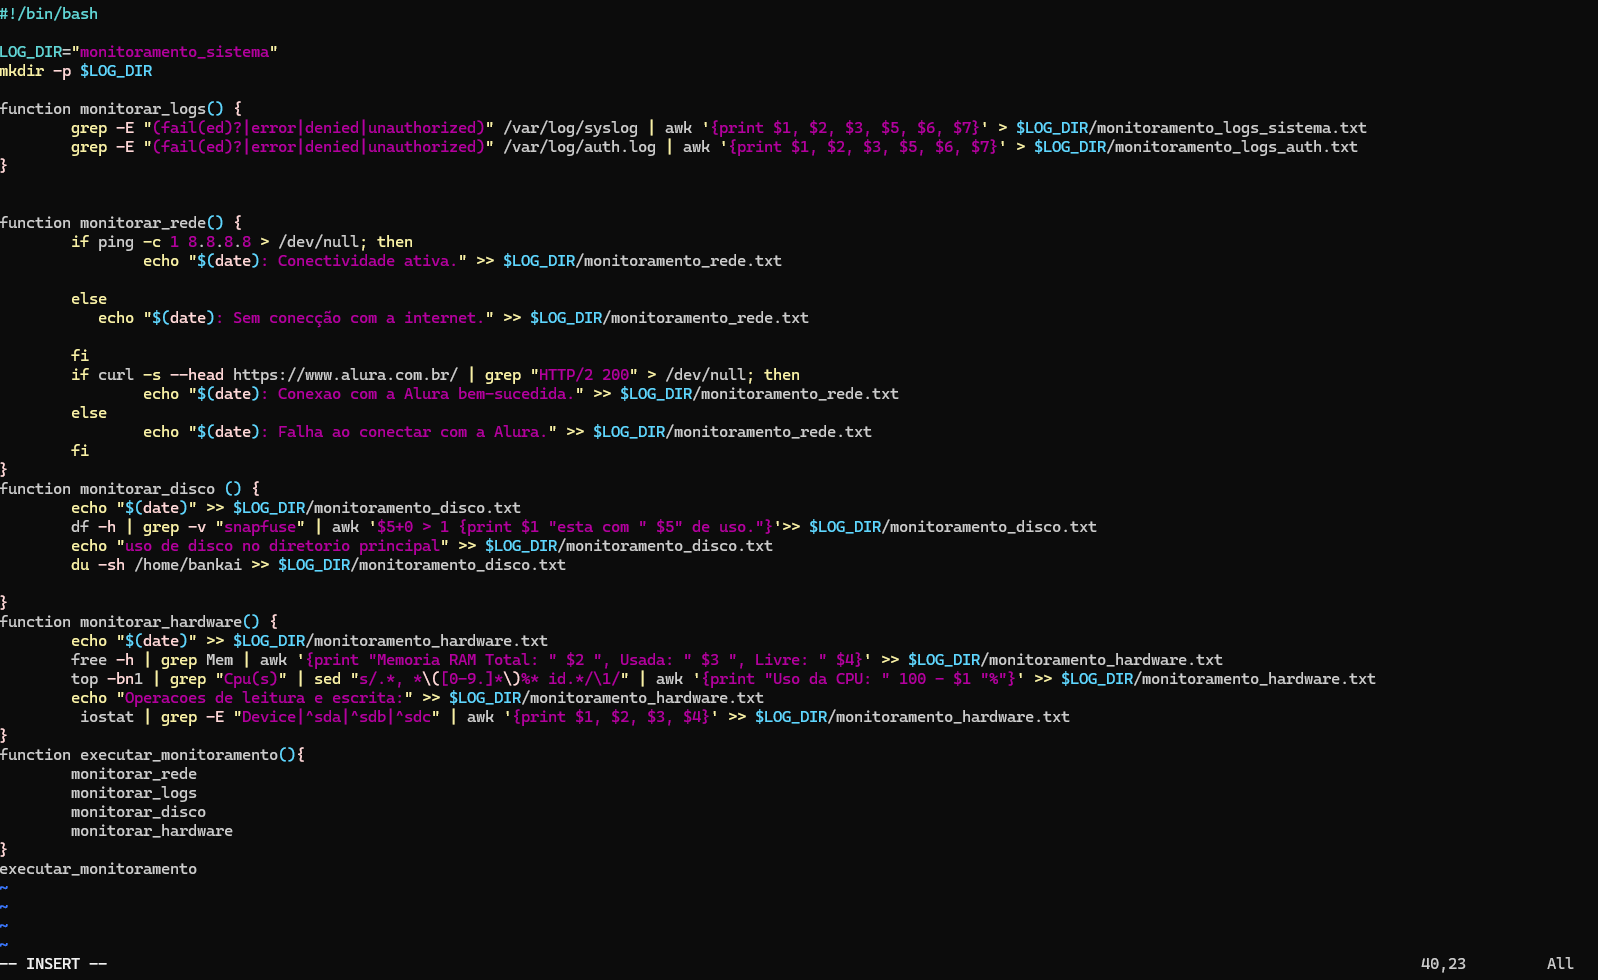
Task: Click the iostat command
Action: pos(107,717)
